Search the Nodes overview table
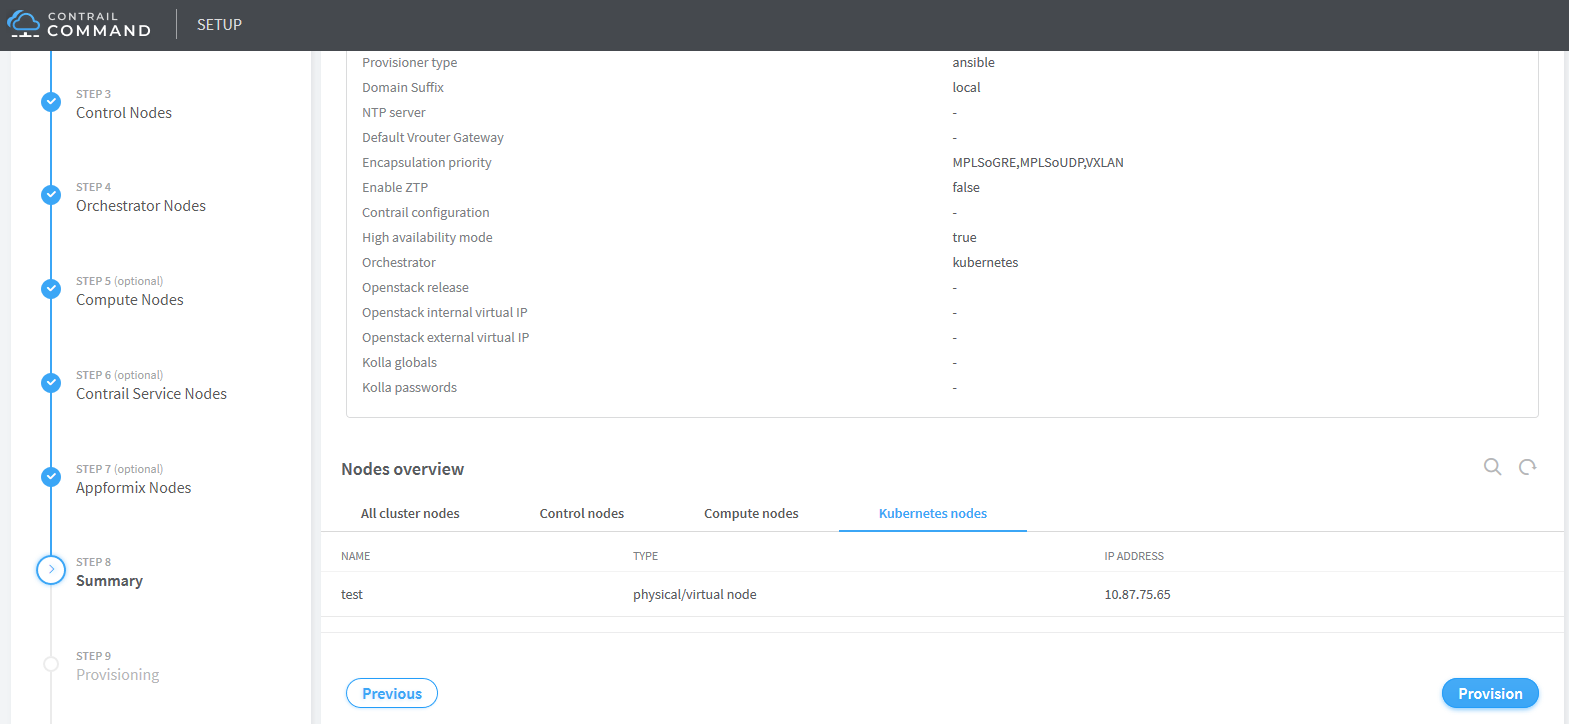 pyautogui.click(x=1492, y=467)
